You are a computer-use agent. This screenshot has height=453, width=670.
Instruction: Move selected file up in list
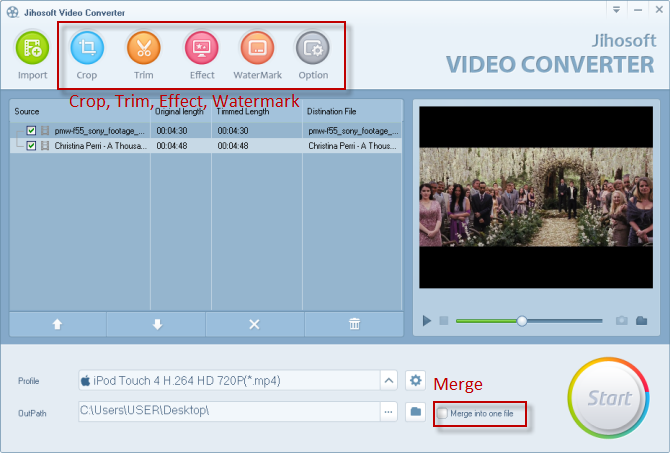click(x=57, y=324)
